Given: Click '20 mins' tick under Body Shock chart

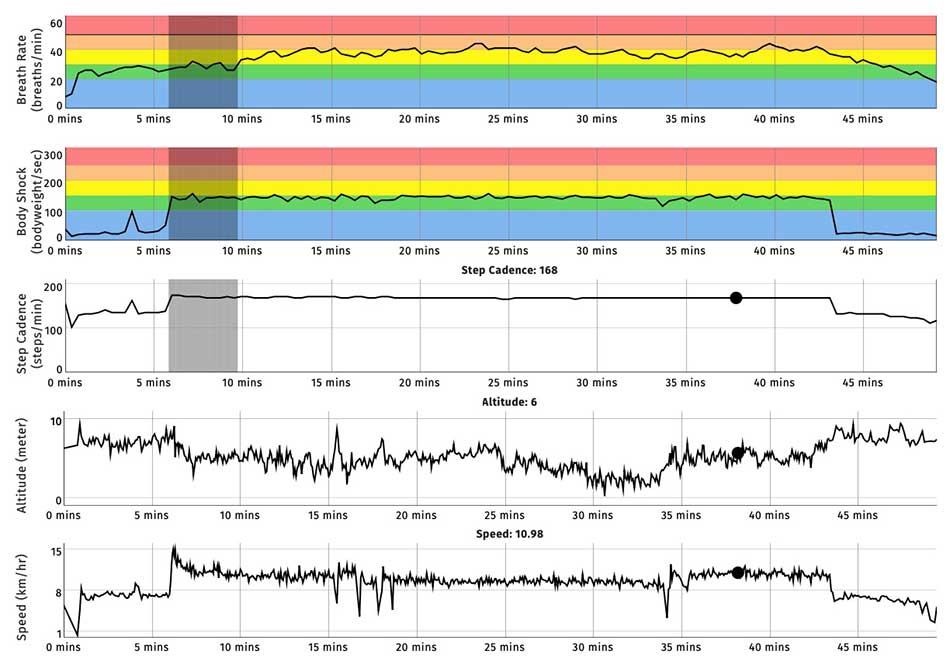Looking at the screenshot, I should [419, 251].
